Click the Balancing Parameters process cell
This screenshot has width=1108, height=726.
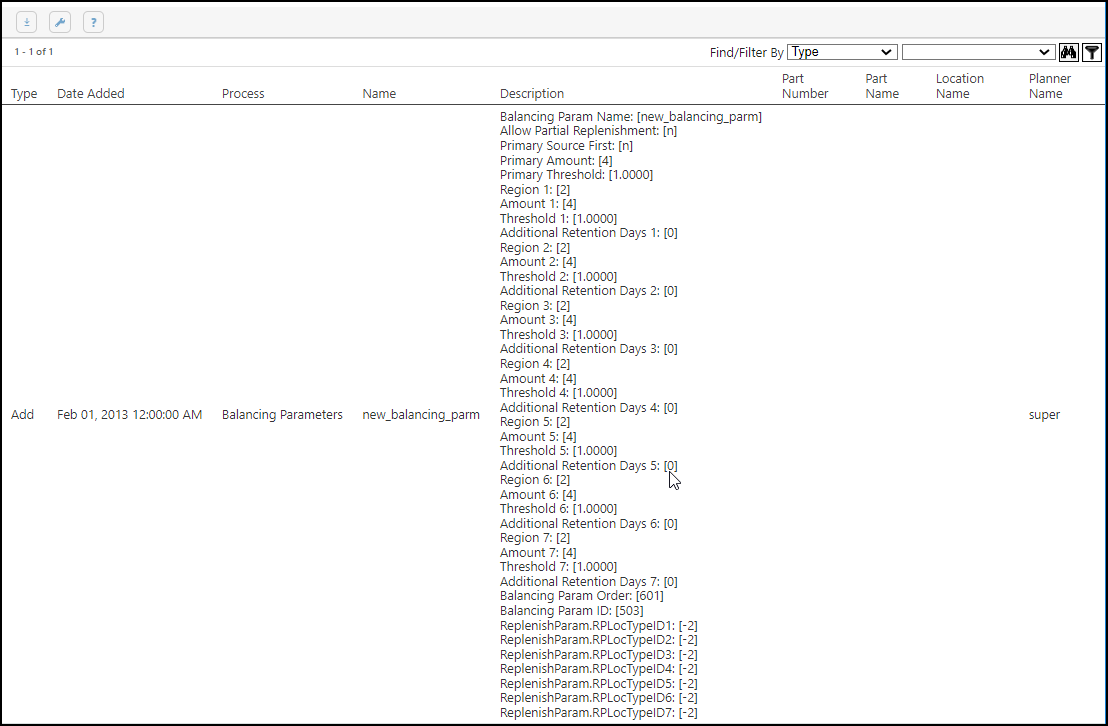point(282,415)
